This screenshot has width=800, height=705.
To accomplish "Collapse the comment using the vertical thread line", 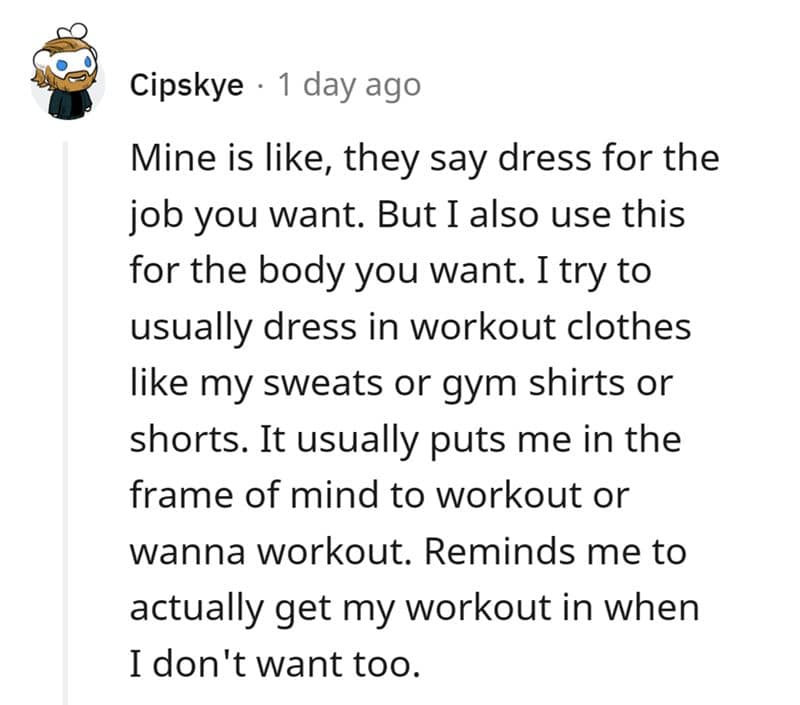I will point(67,420).
